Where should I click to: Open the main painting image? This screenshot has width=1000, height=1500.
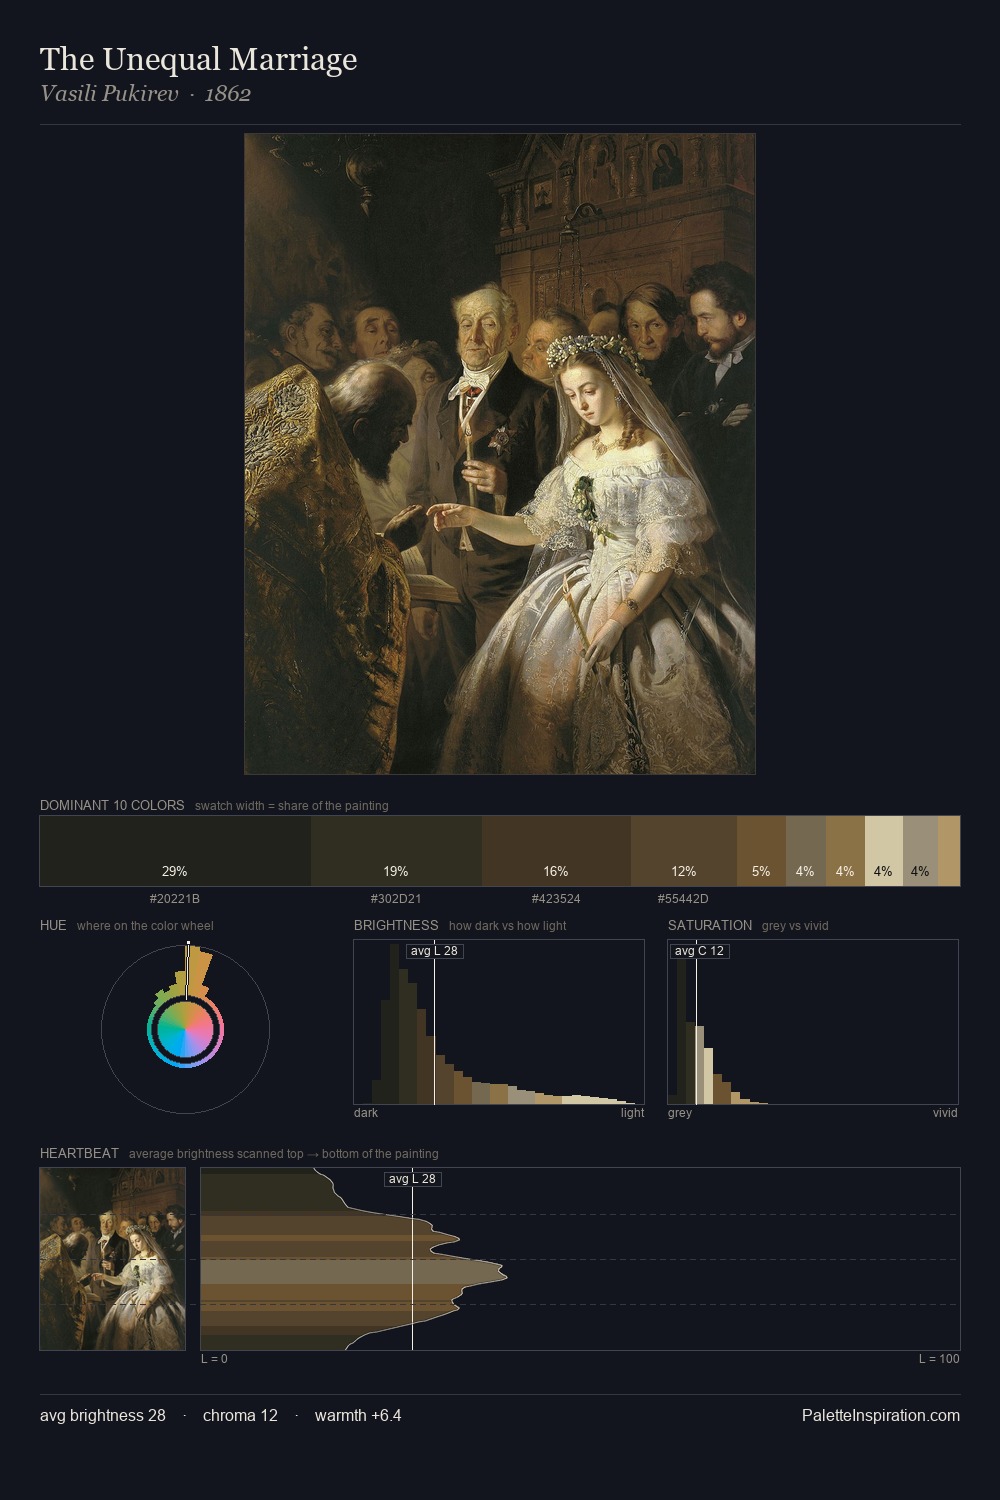pos(500,454)
